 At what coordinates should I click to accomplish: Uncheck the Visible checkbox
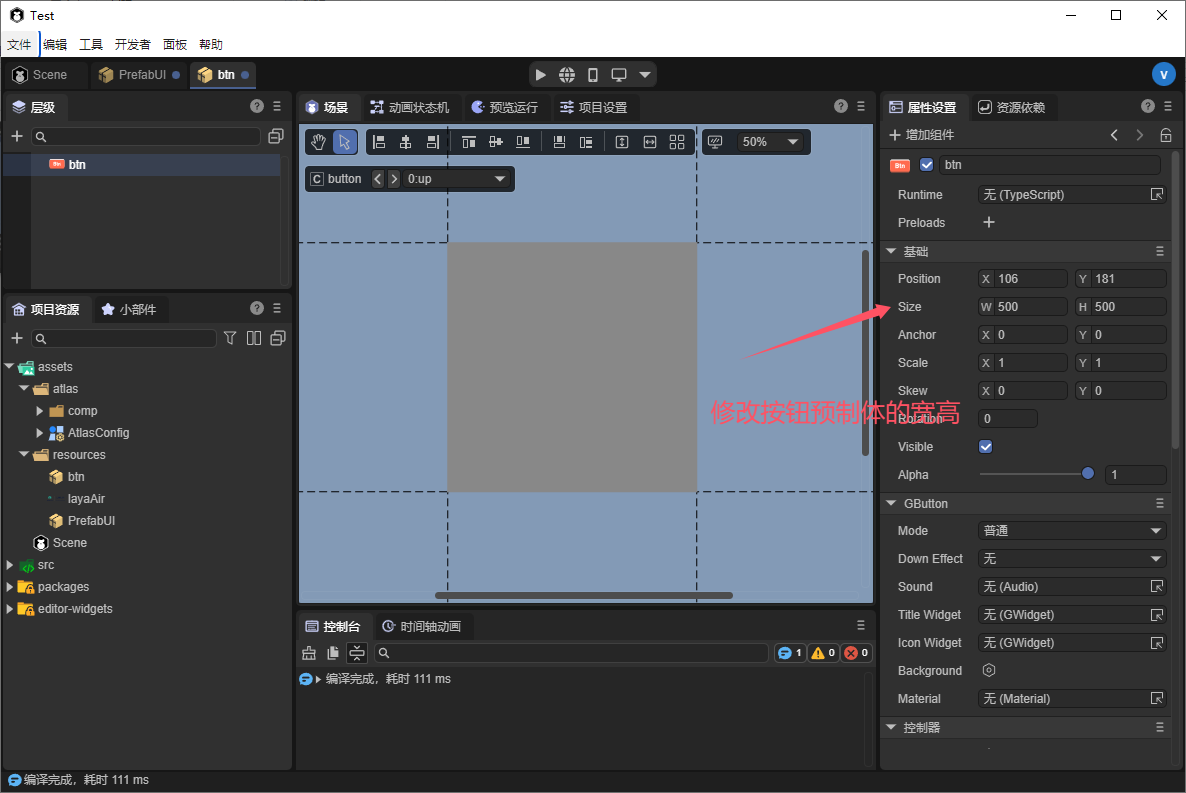(x=985, y=447)
